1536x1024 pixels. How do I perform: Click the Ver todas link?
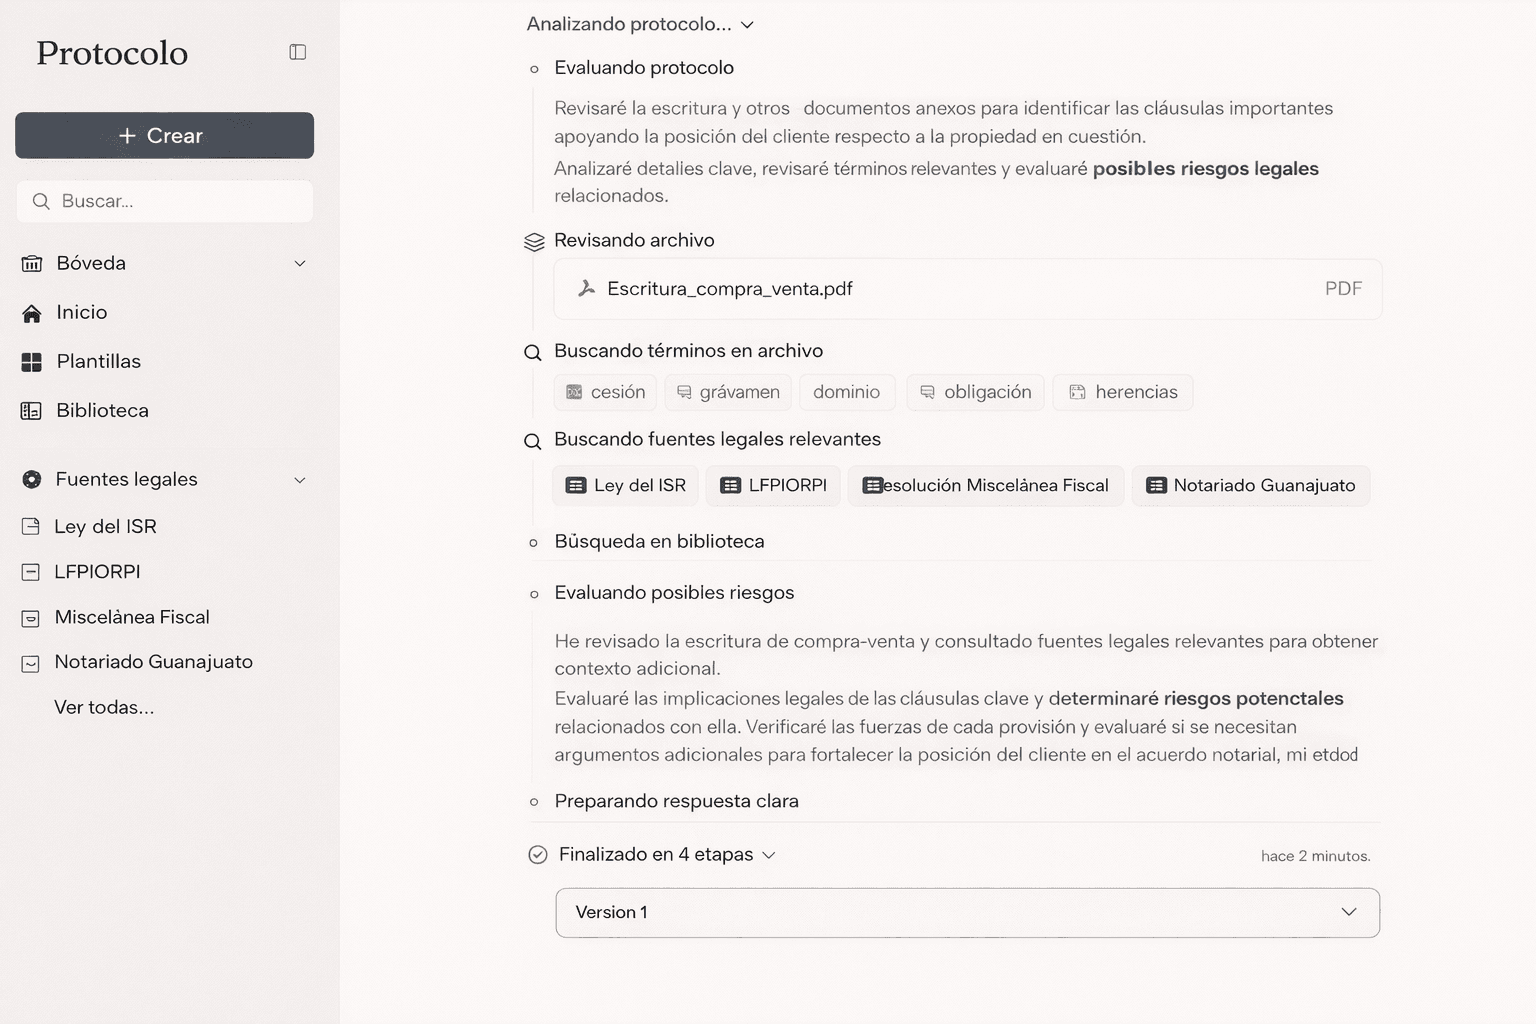(104, 707)
